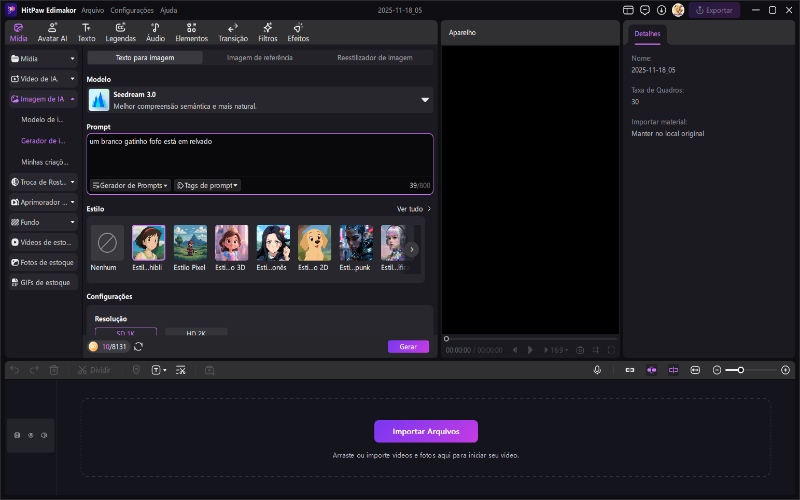Screen dimensions: 800x500
Task: Refresh the credits counter icon
Action: [x=138, y=346]
